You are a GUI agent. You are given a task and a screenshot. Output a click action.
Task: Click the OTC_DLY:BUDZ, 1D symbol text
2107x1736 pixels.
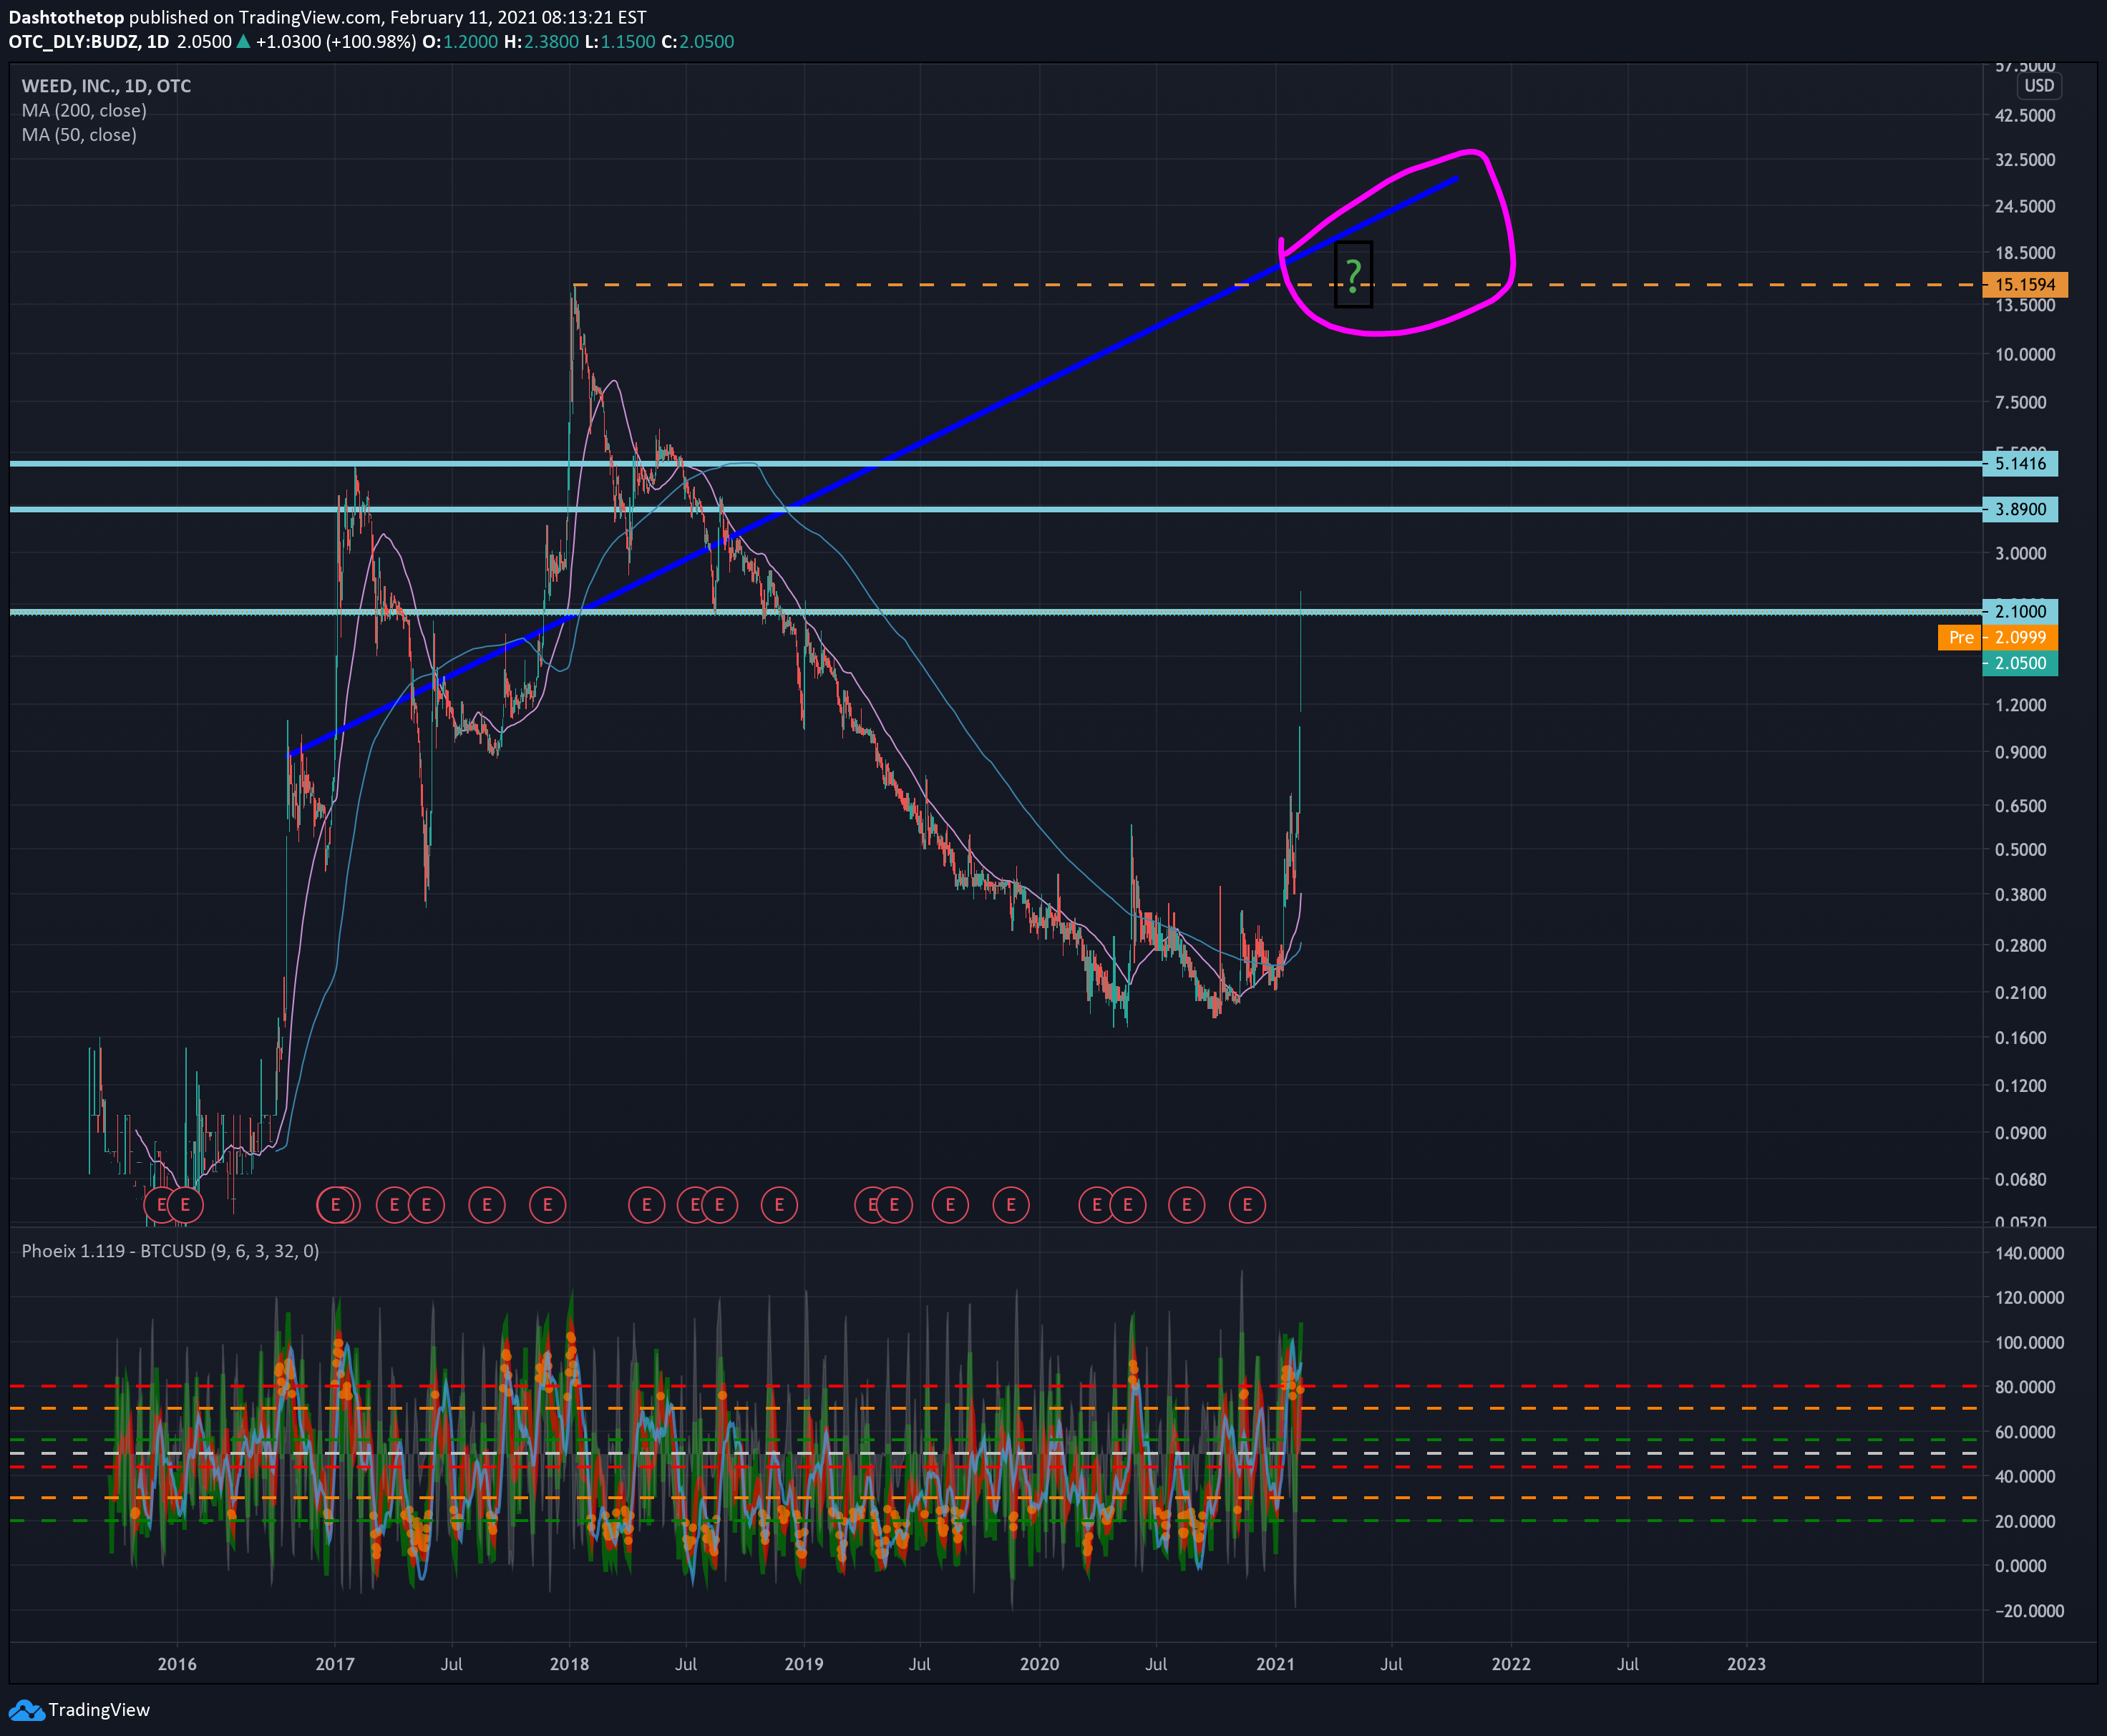pyautogui.click(x=88, y=42)
